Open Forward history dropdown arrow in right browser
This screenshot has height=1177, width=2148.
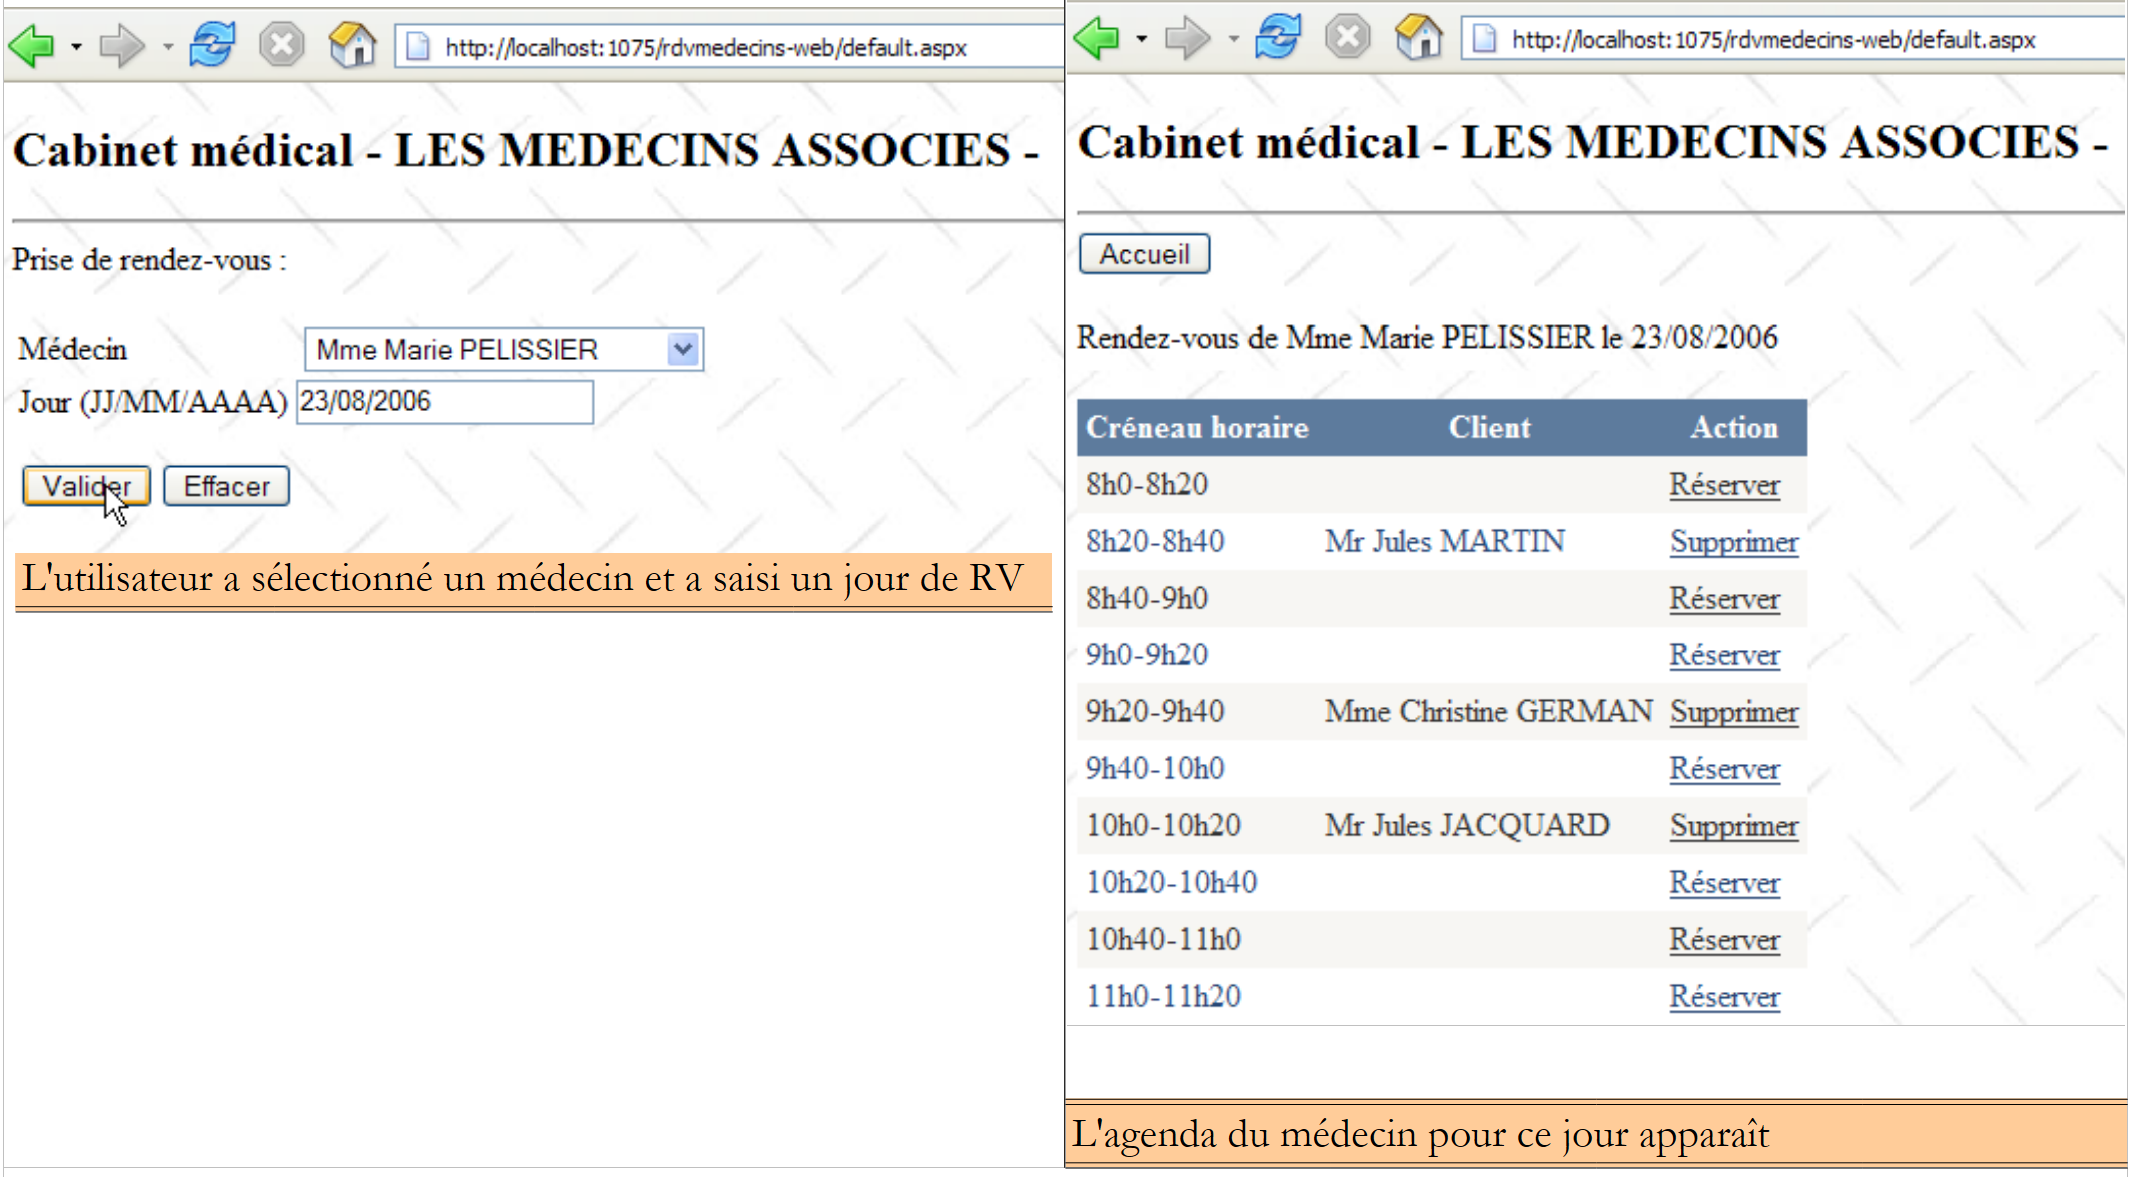pos(1234,40)
